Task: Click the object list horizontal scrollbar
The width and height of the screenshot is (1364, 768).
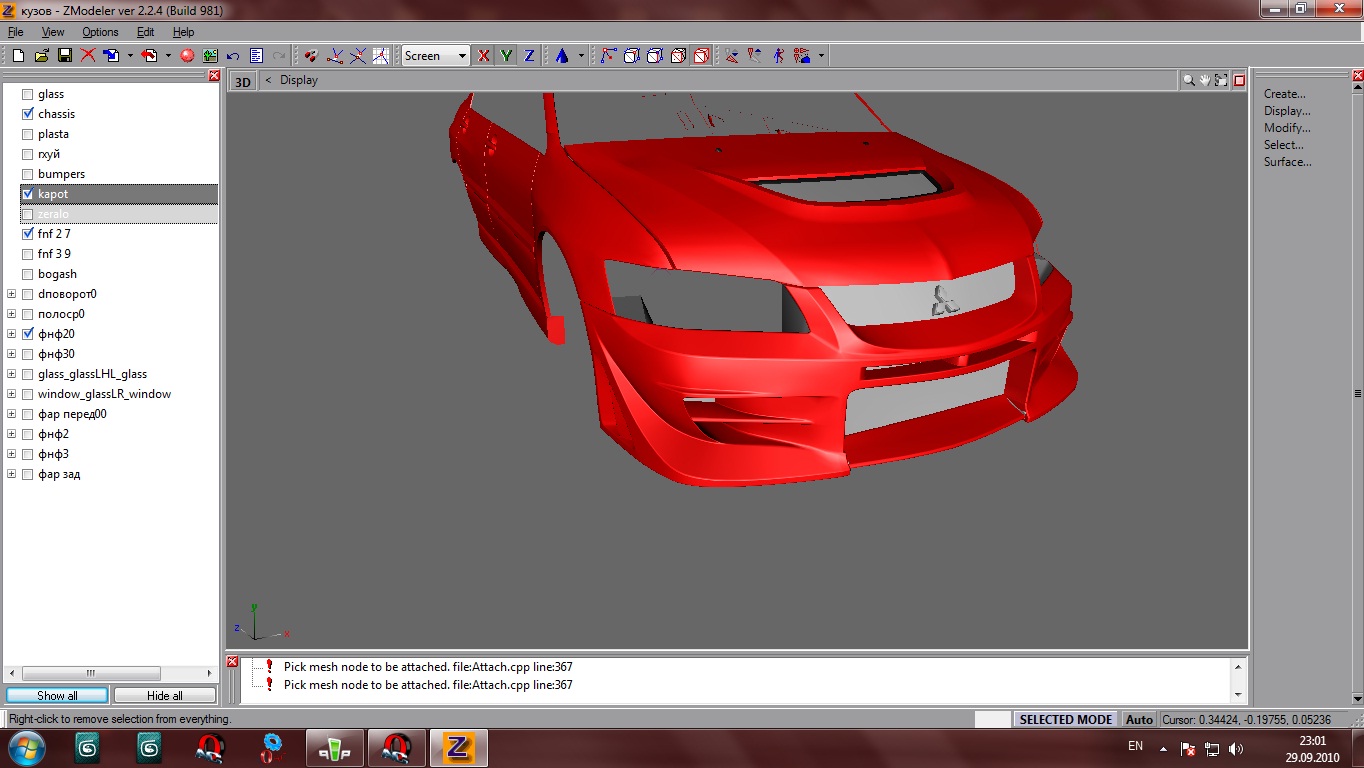Action: (91, 673)
